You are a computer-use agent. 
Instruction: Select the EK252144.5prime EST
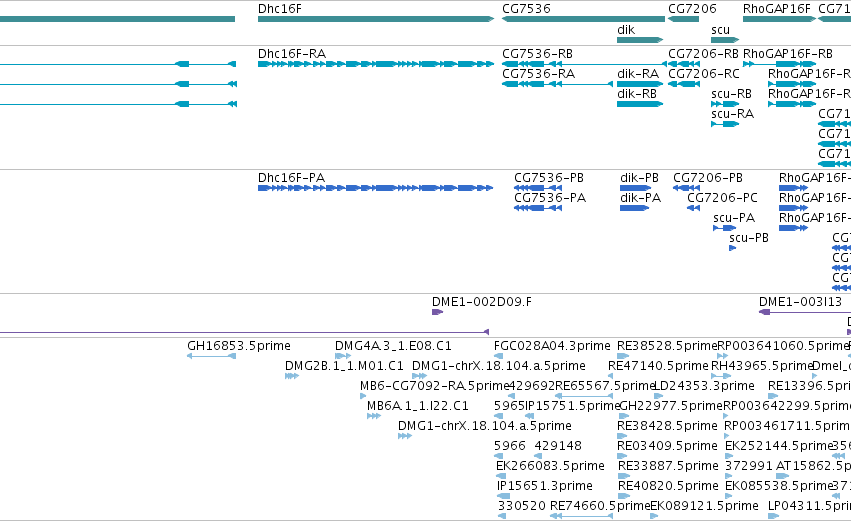[729, 456]
